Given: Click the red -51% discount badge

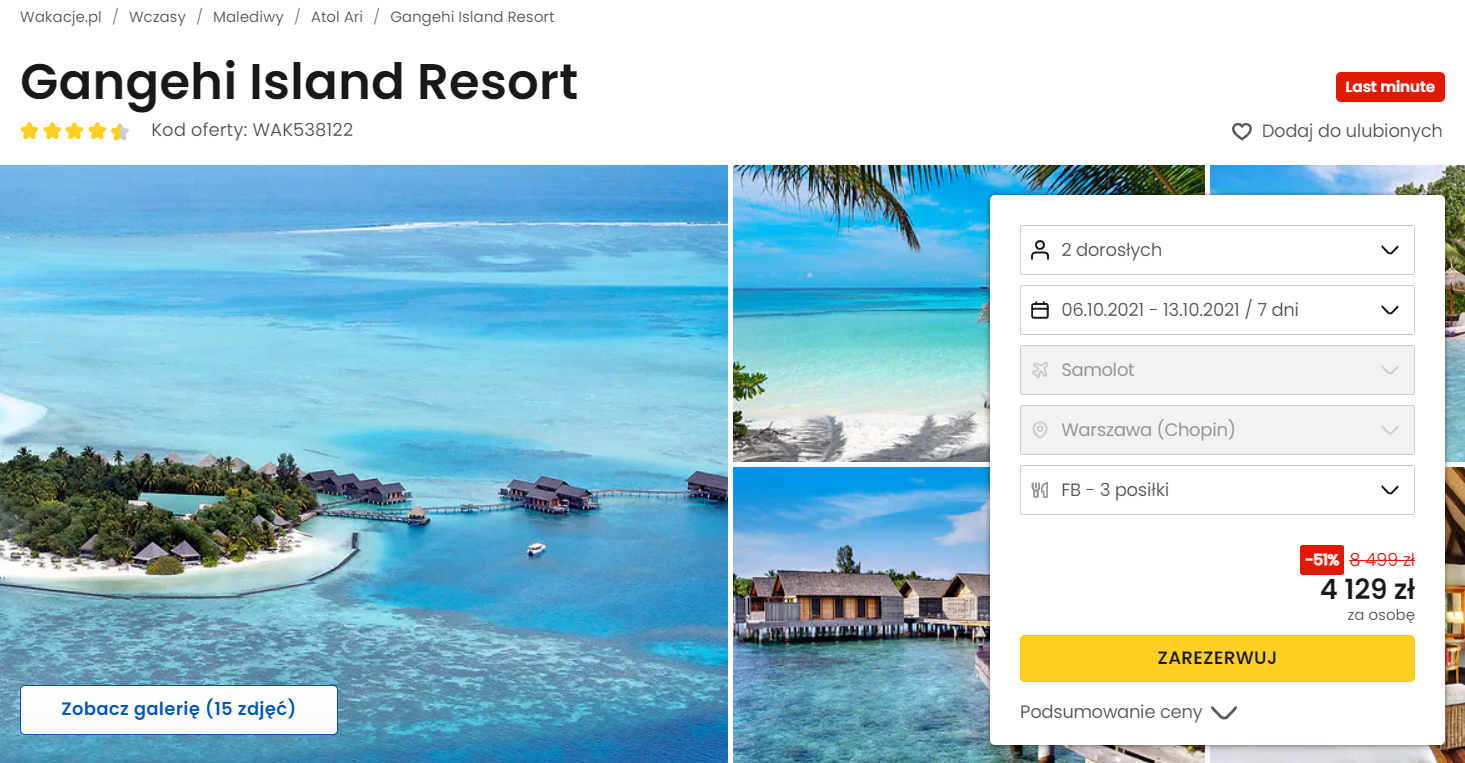Looking at the screenshot, I should point(1321,560).
